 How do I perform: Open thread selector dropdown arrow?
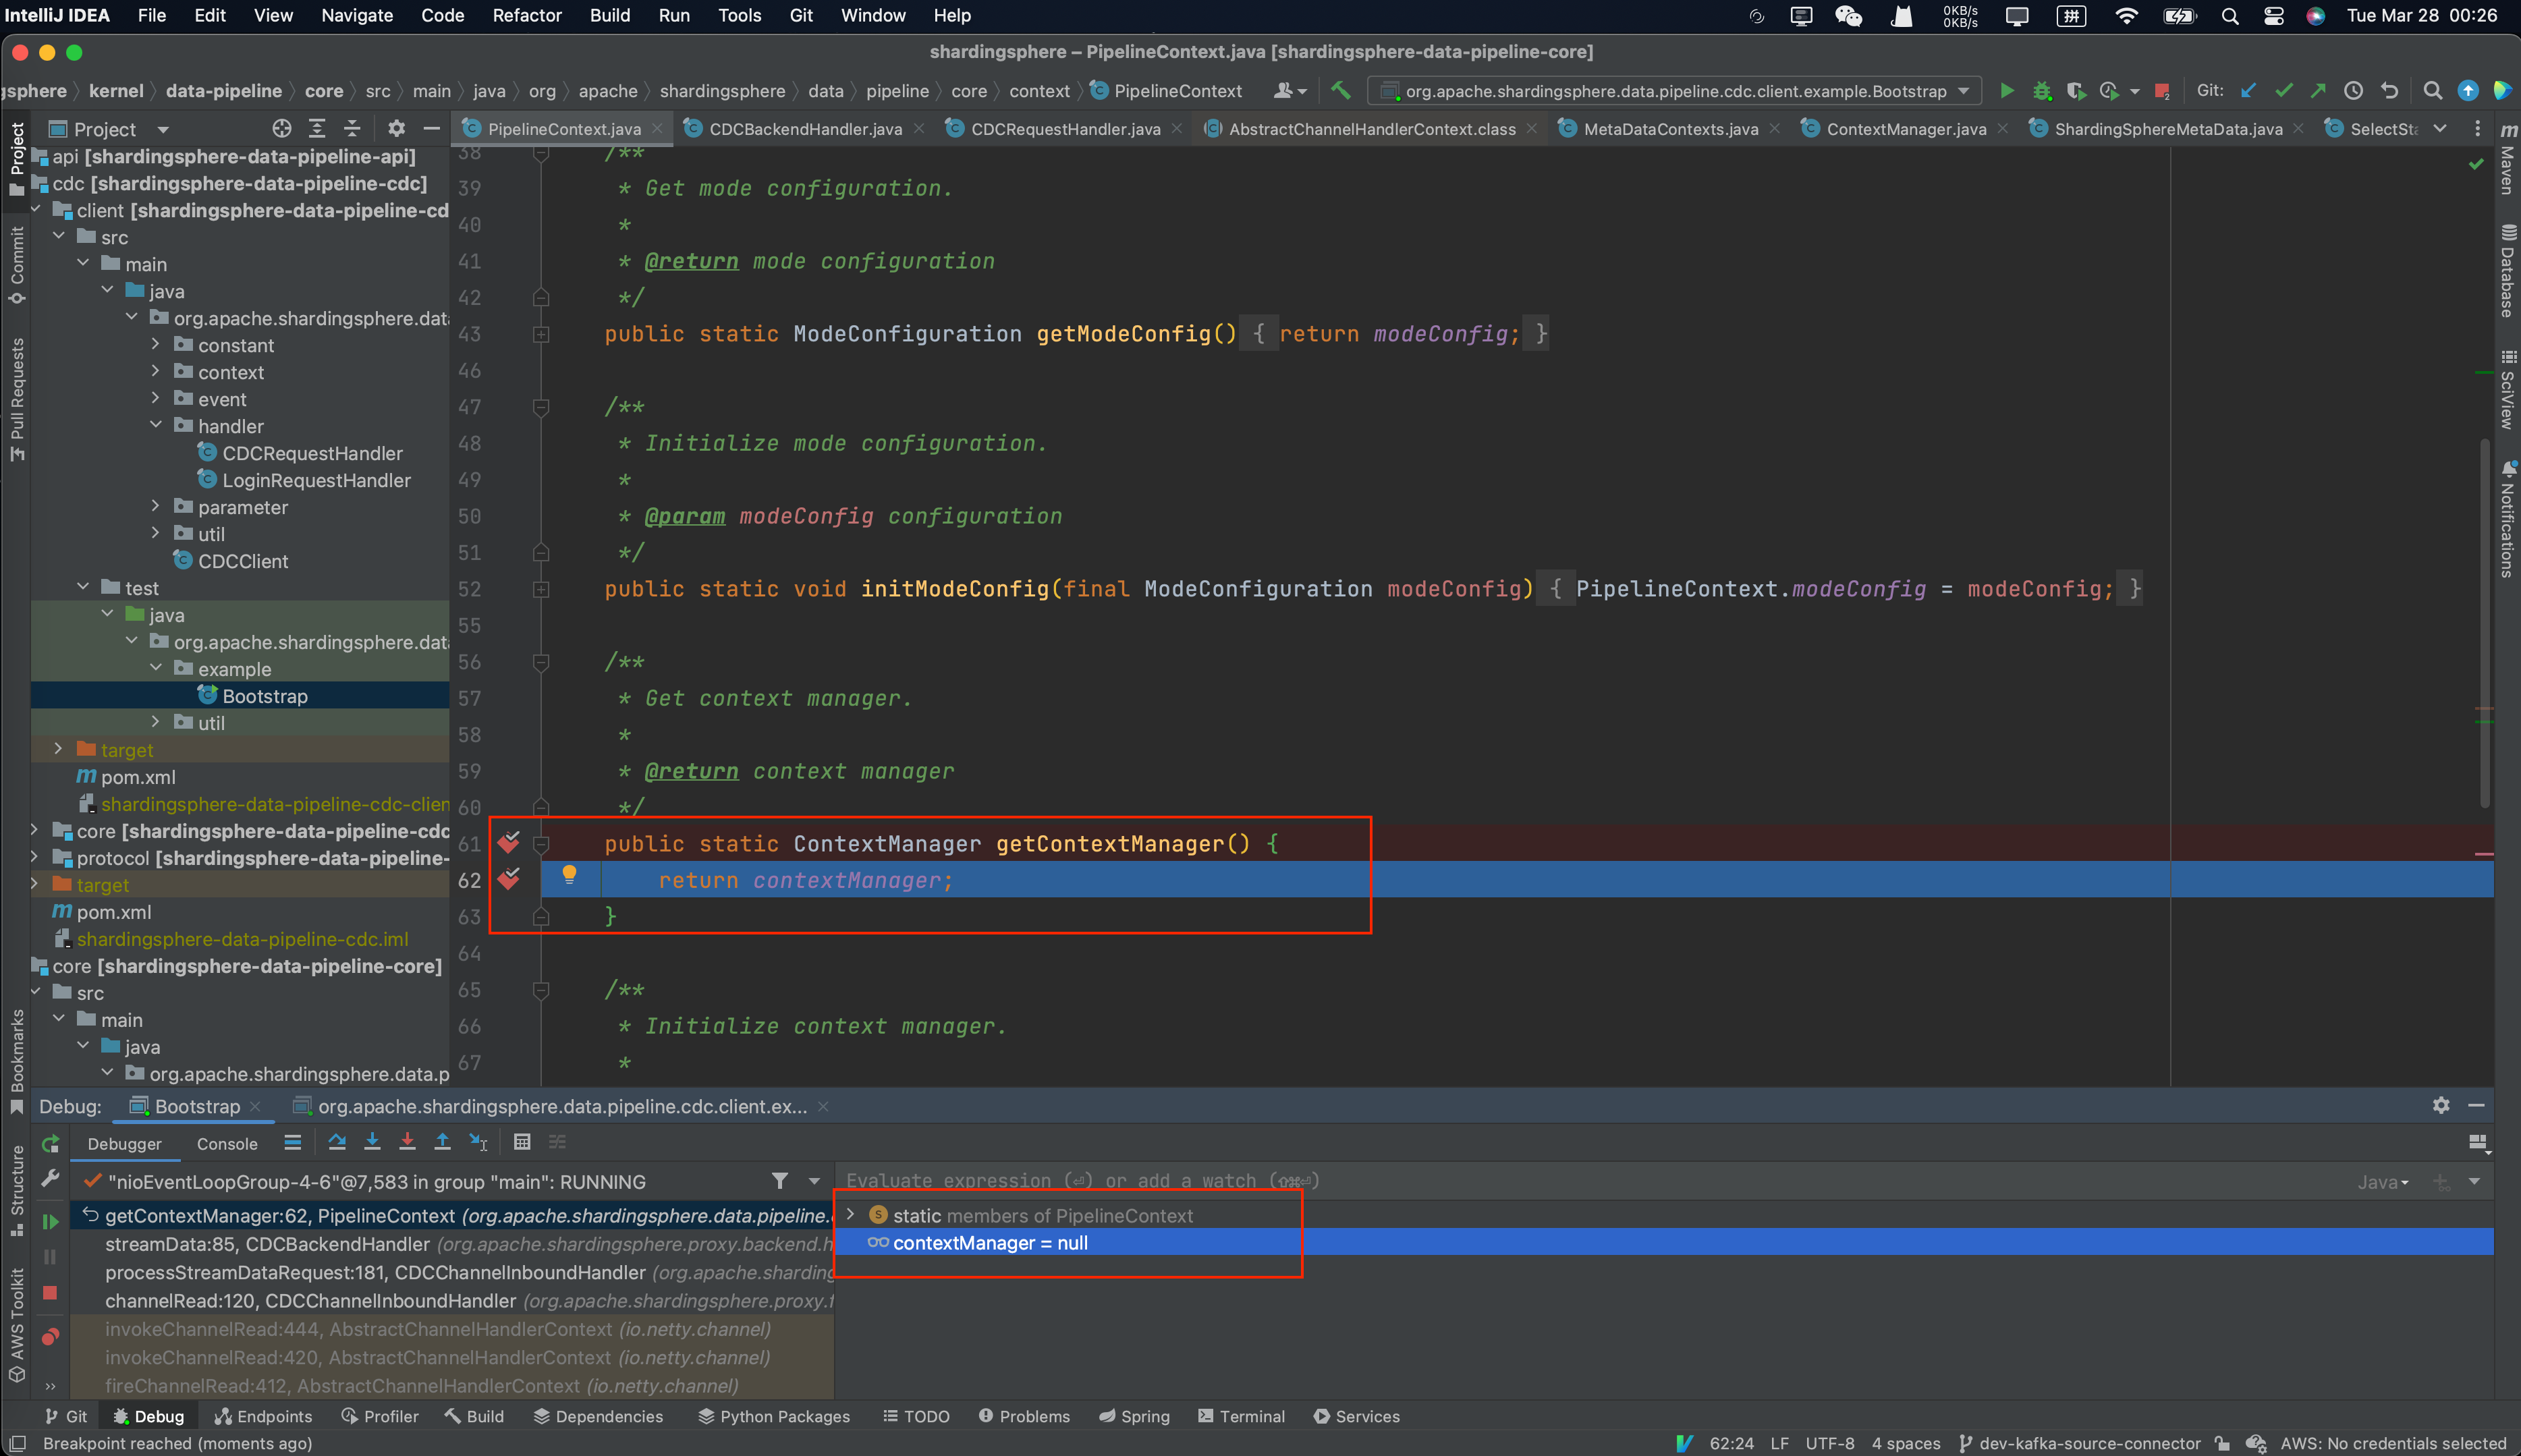tap(814, 1181)
